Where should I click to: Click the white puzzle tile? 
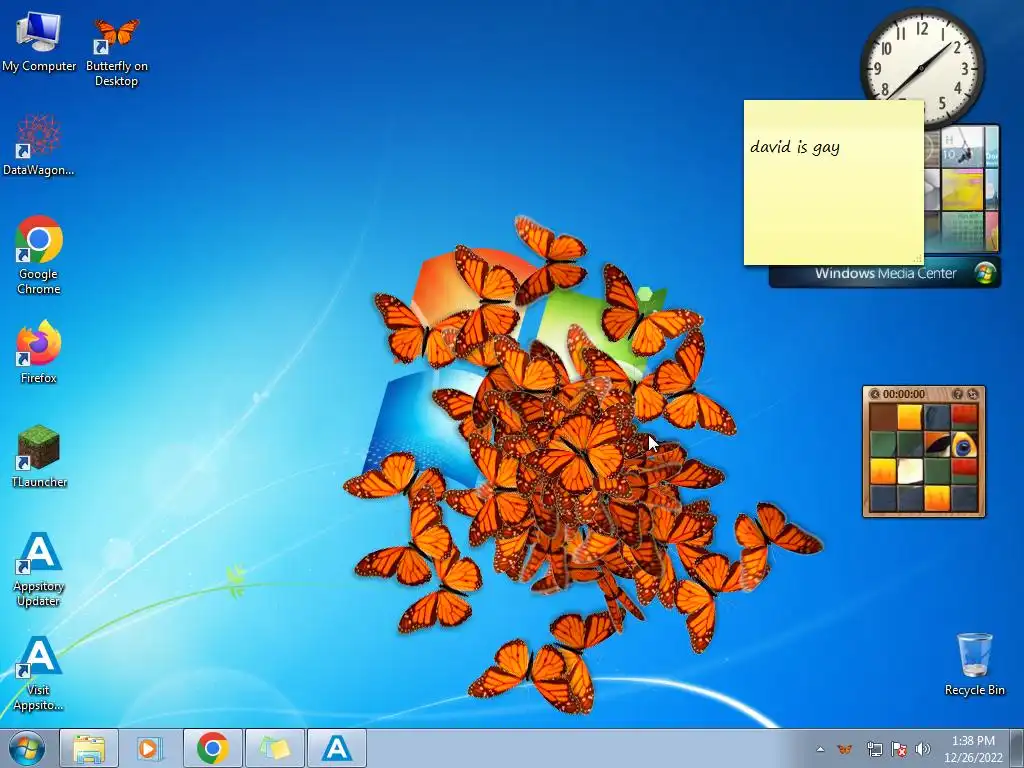[x=910, y=471]
